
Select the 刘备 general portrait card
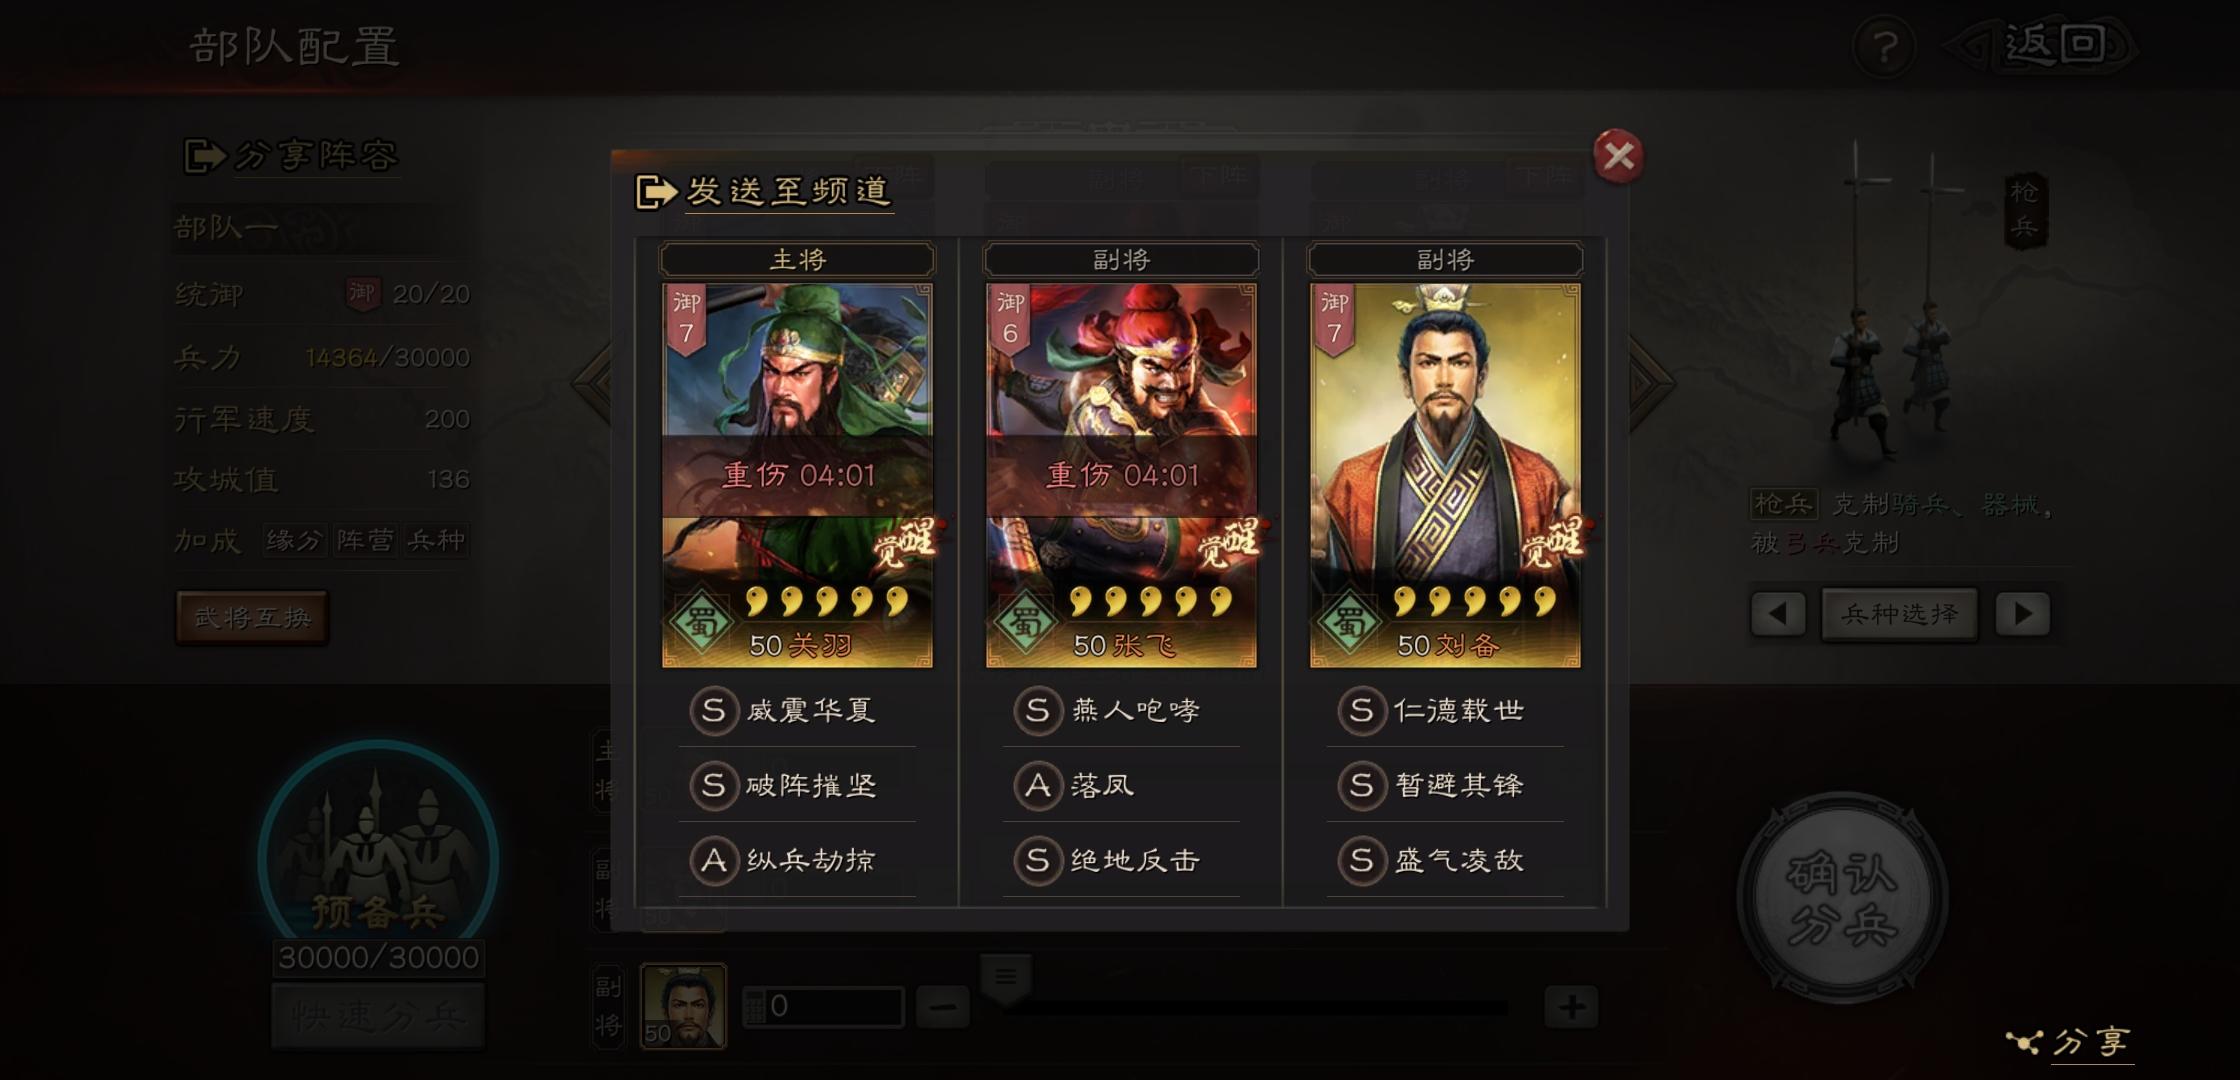tap(1445, 475)
